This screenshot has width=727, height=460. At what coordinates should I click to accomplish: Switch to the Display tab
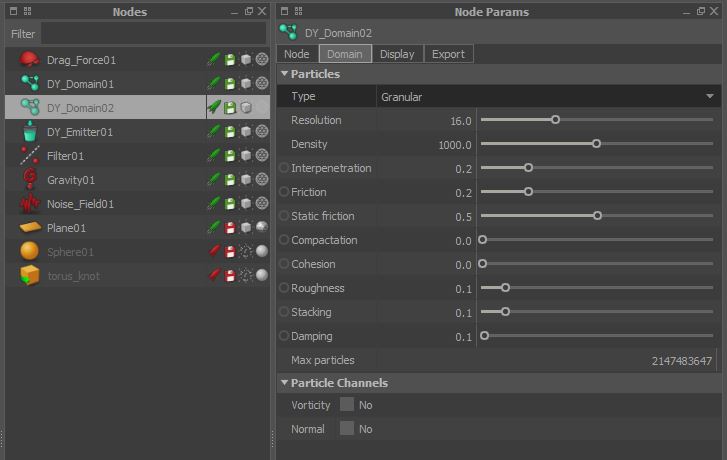pyautogui.click(x=397, y=54)
